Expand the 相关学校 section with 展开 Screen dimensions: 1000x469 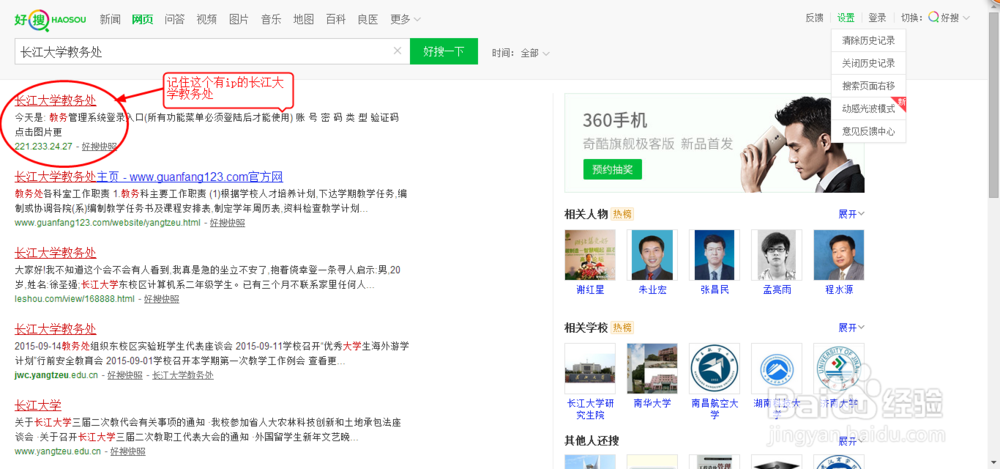pos(851,327)
